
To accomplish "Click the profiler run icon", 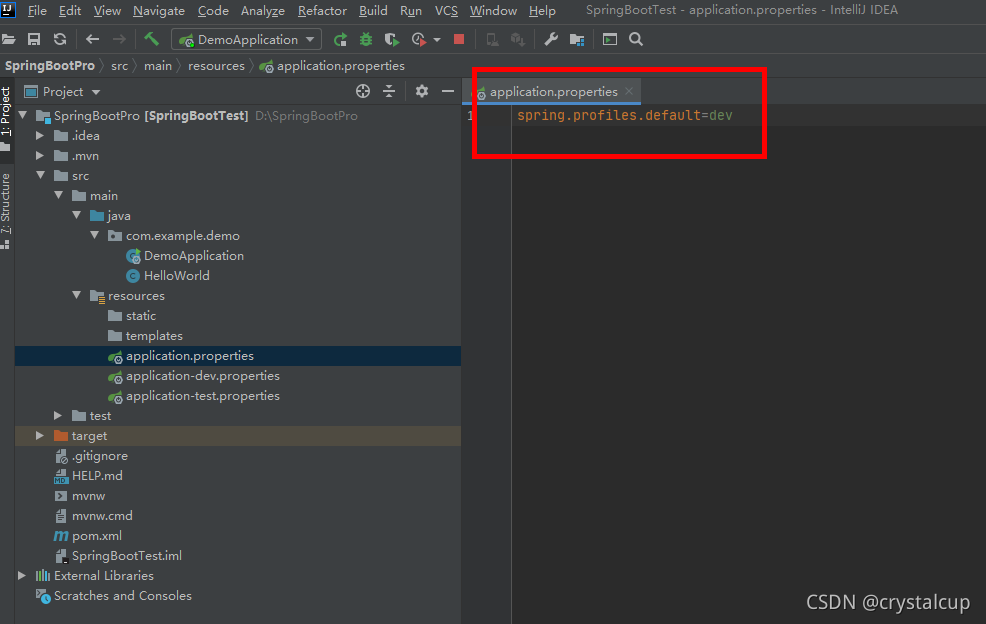I will click(419, 40).
